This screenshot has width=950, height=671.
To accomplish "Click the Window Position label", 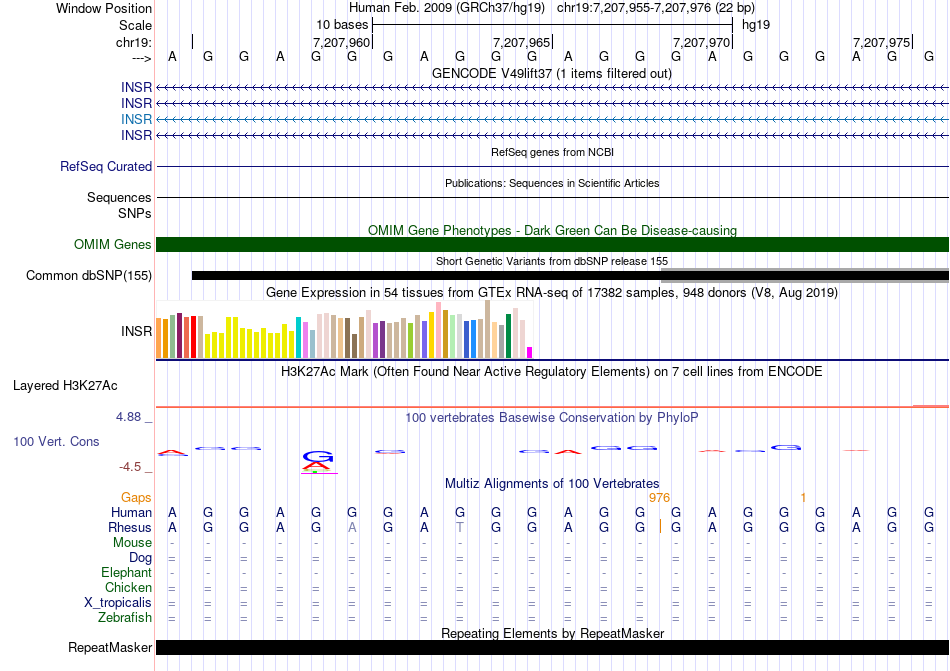I will click(104, 8).
